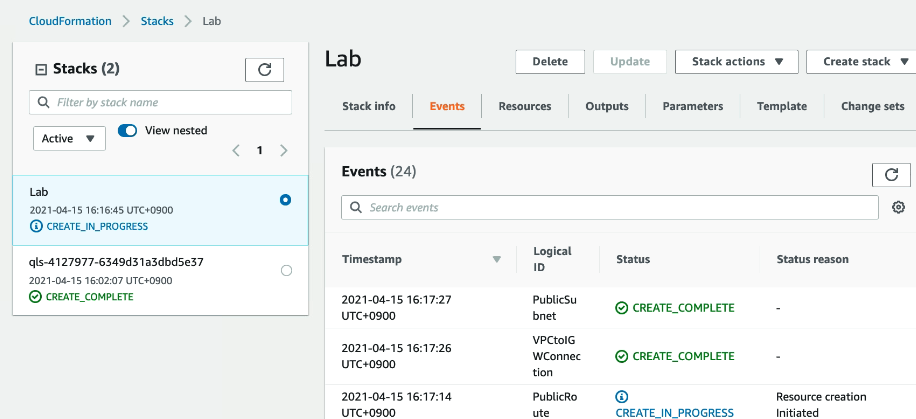Click the Update button
The height and width of the screenshot is (419, 916).
click(x=630, y=61)
